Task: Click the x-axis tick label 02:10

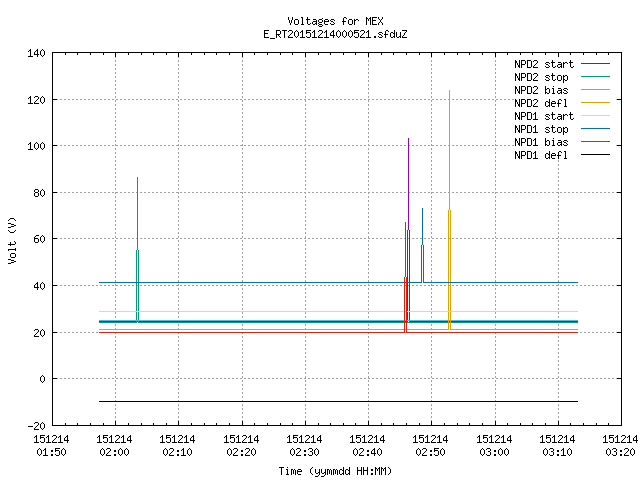Action: pos(178,452)
